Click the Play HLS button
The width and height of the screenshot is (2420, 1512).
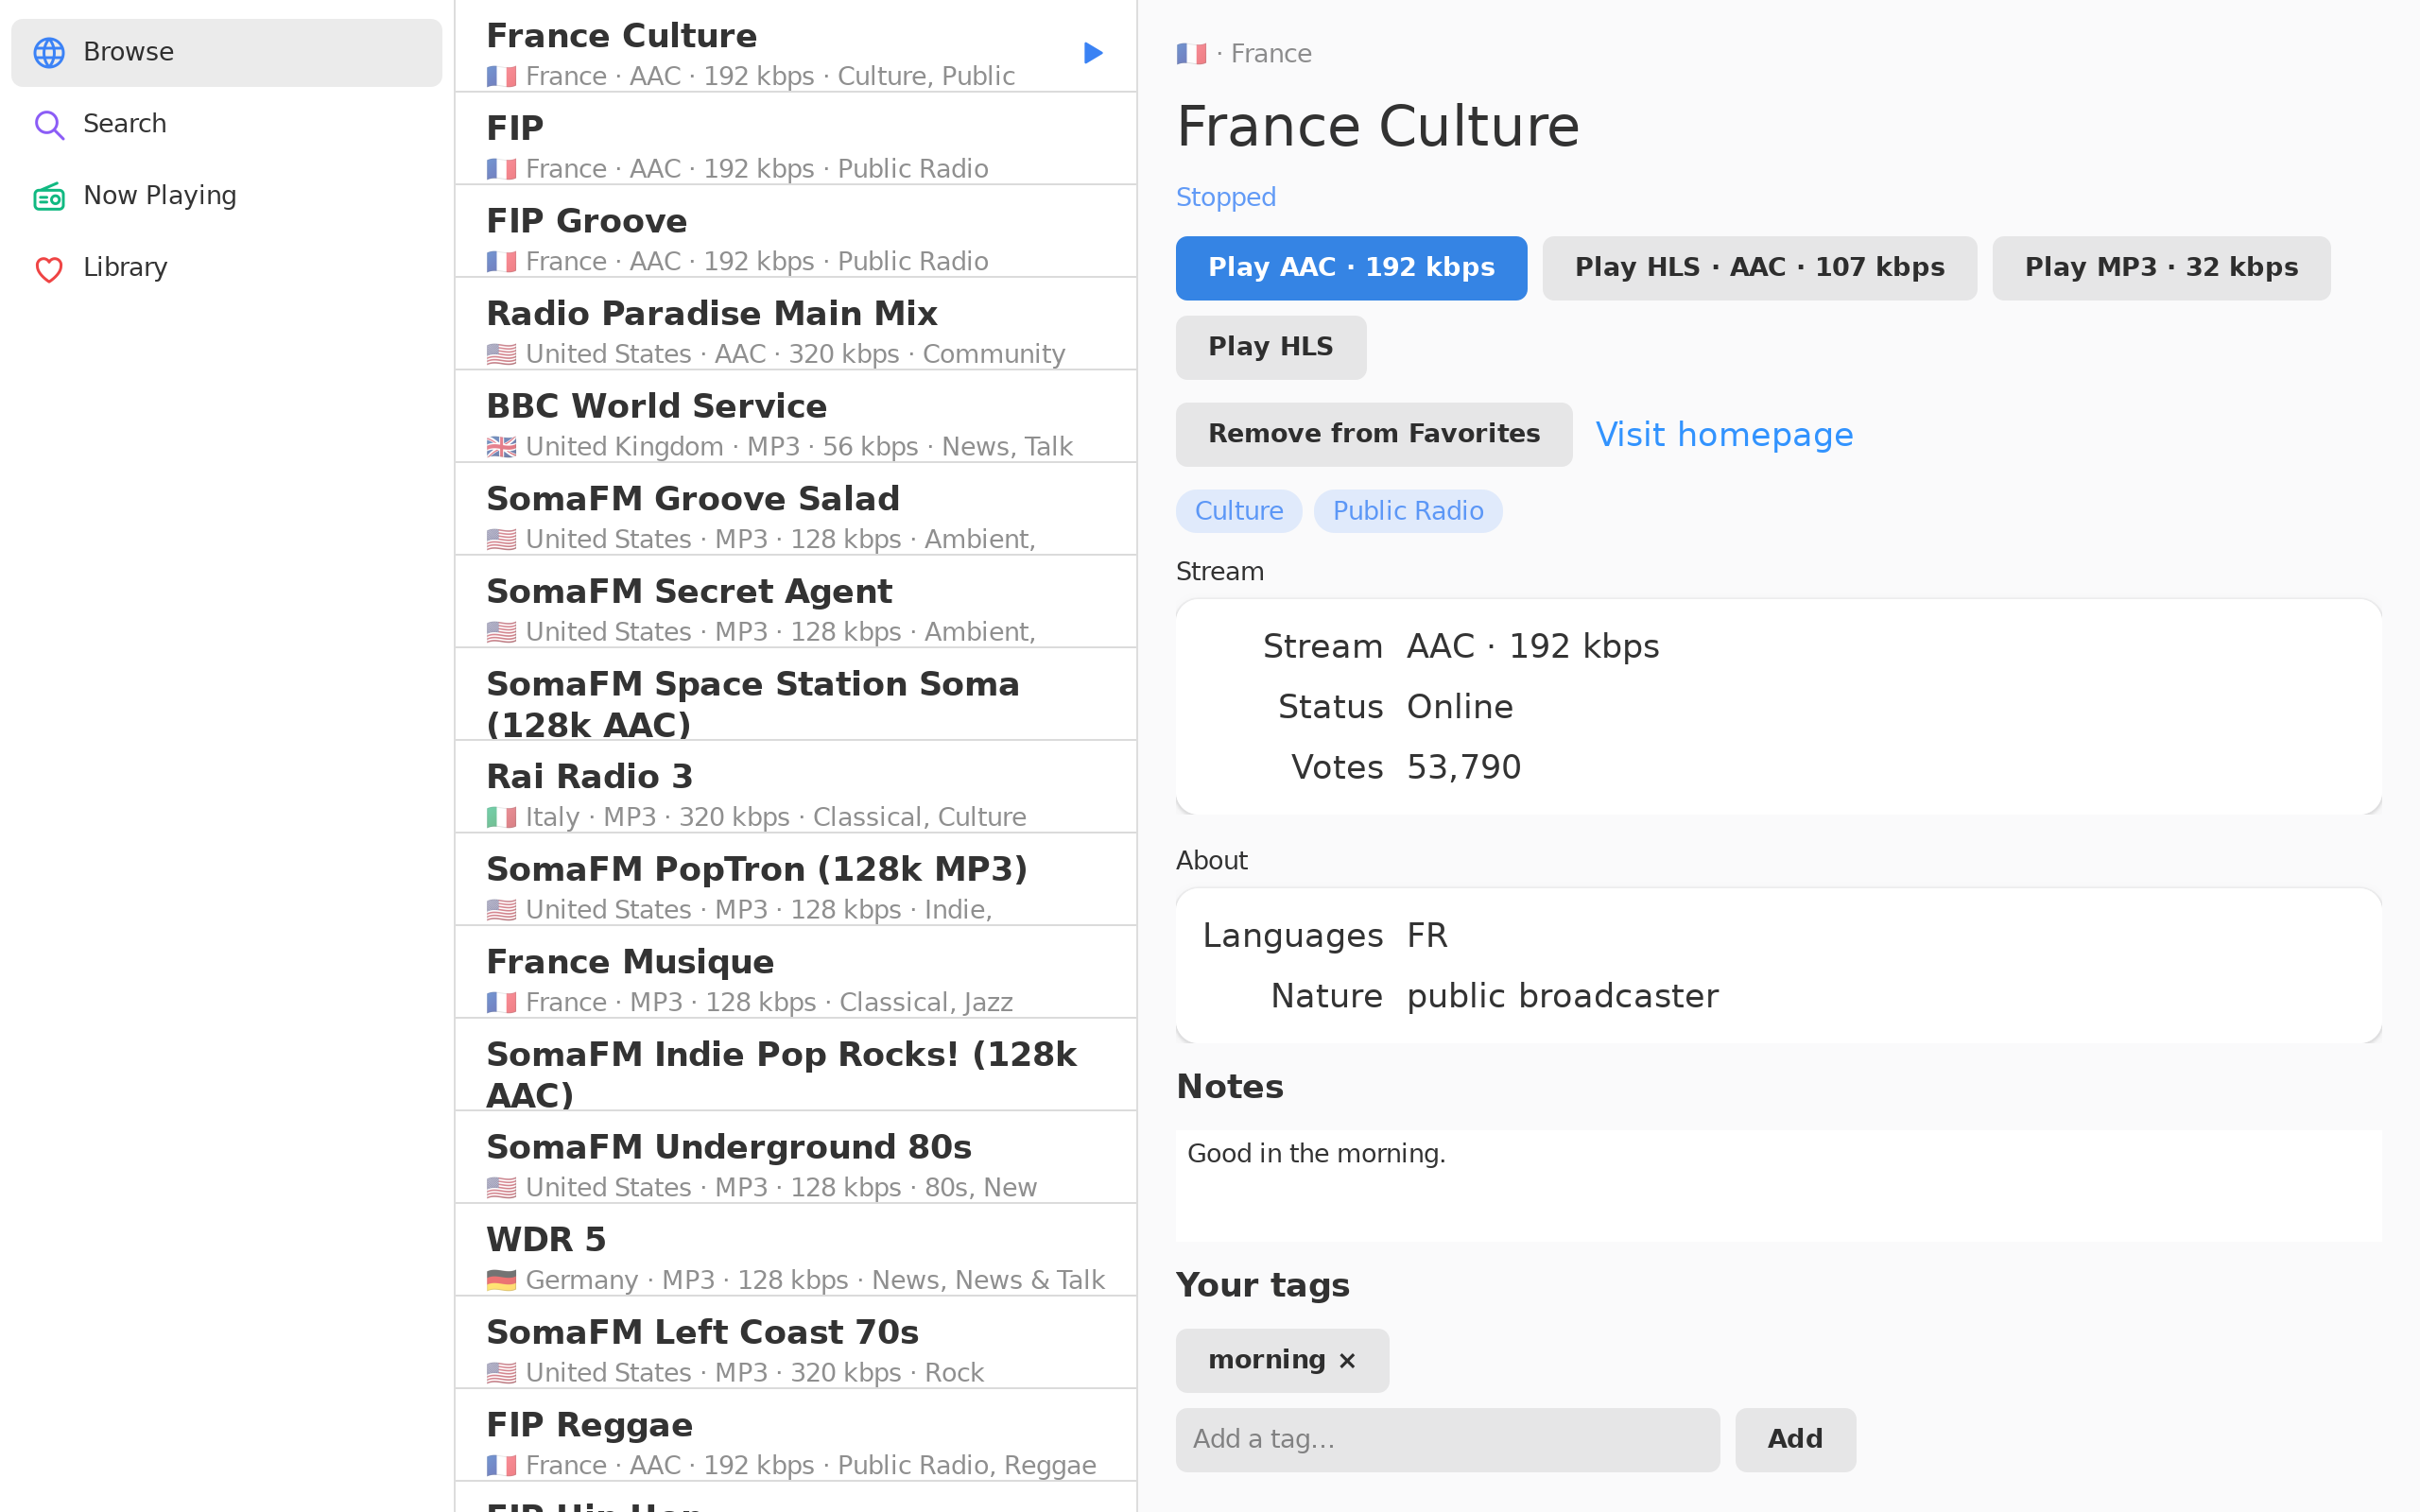[x=1270, y=347]
